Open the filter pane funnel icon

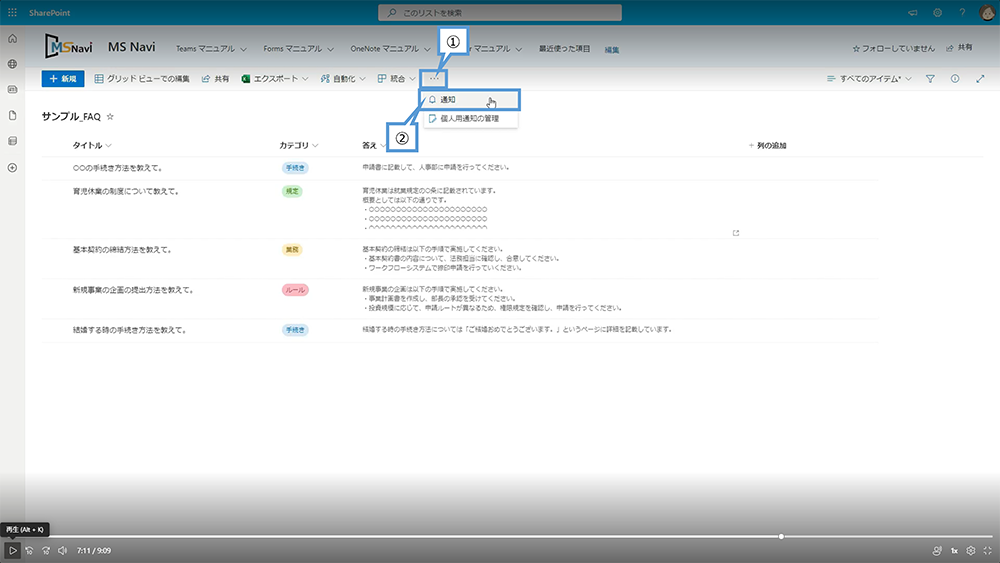pos(930,79)
